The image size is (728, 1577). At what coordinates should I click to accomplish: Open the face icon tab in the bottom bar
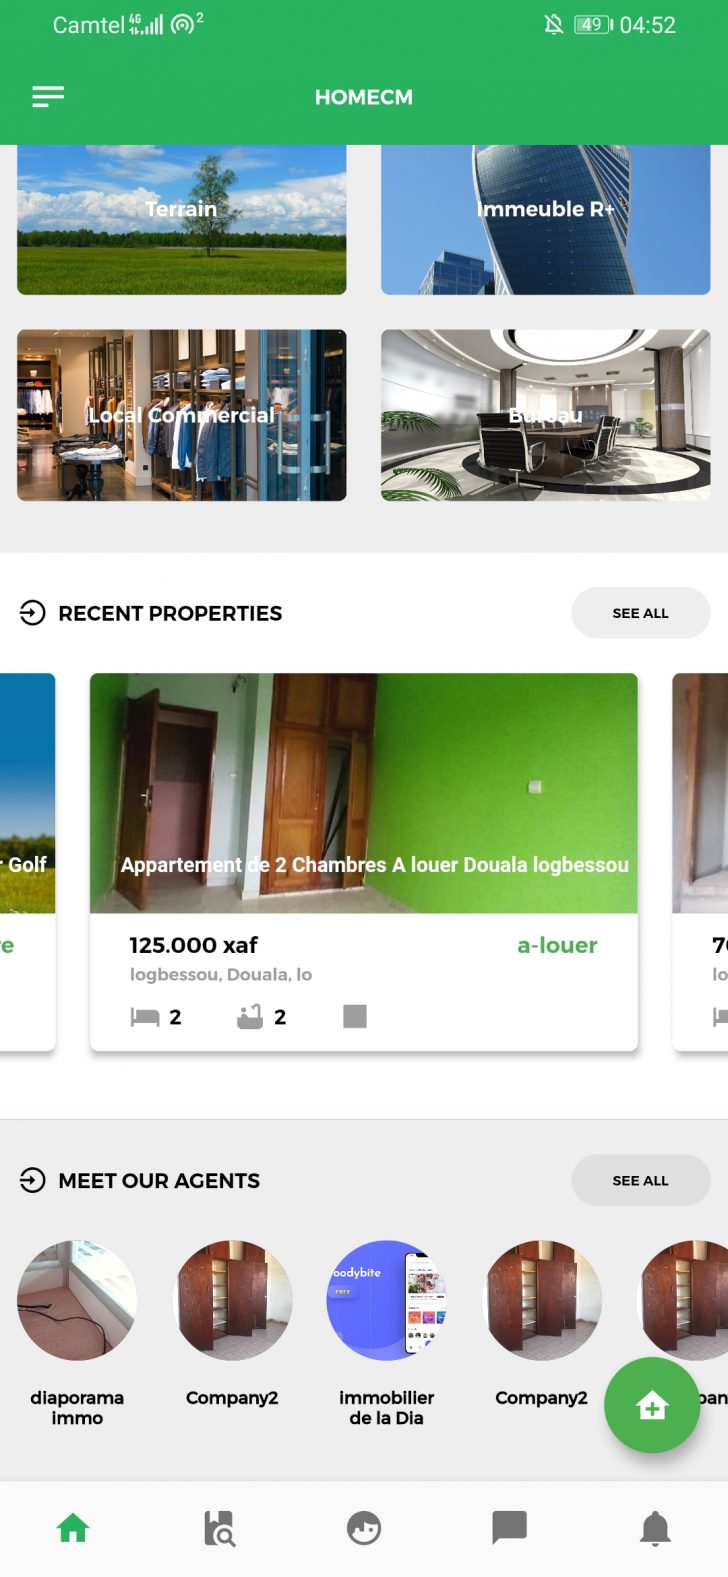[364, 1528]
